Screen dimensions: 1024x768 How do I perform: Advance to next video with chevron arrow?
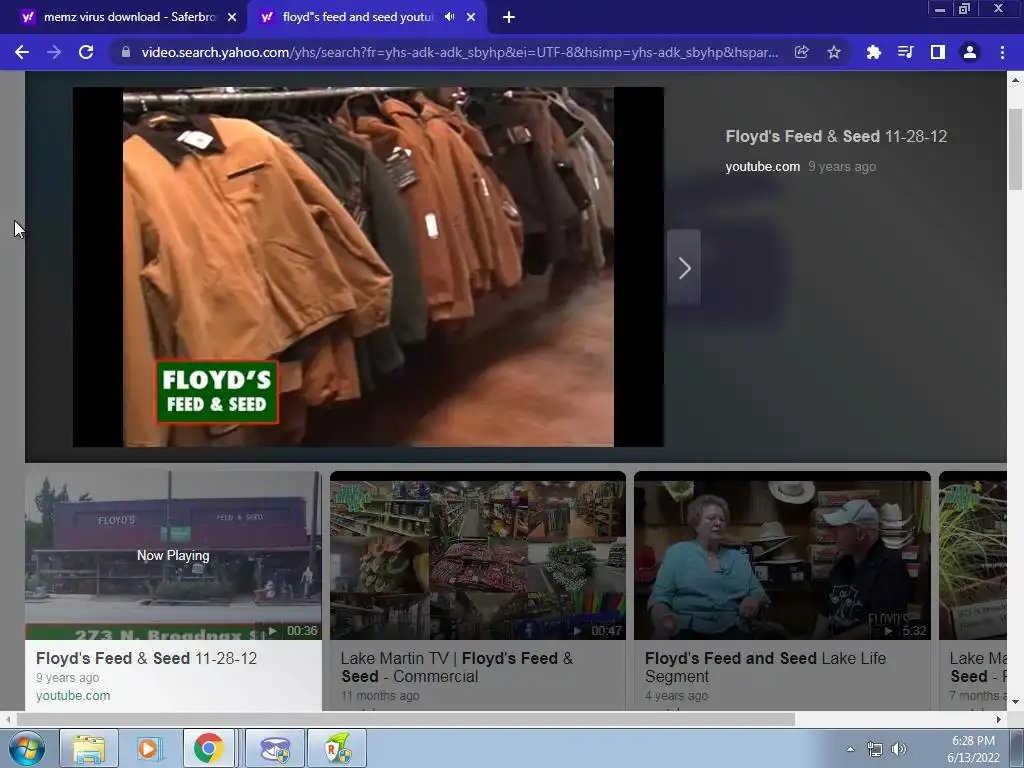pyautogui.click(x=684, y=268)
